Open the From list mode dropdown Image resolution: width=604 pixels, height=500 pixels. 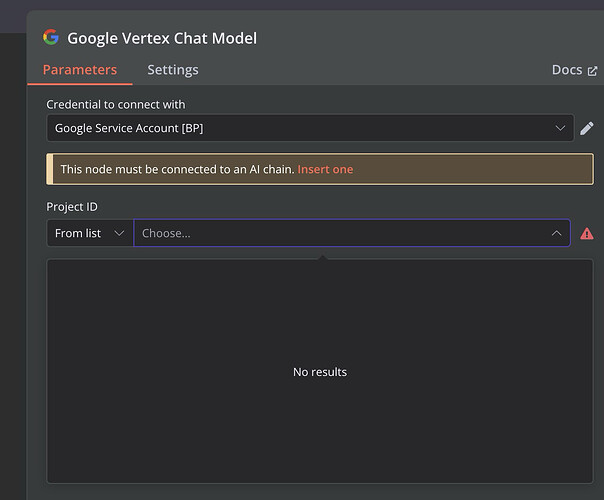pos(90,233)
